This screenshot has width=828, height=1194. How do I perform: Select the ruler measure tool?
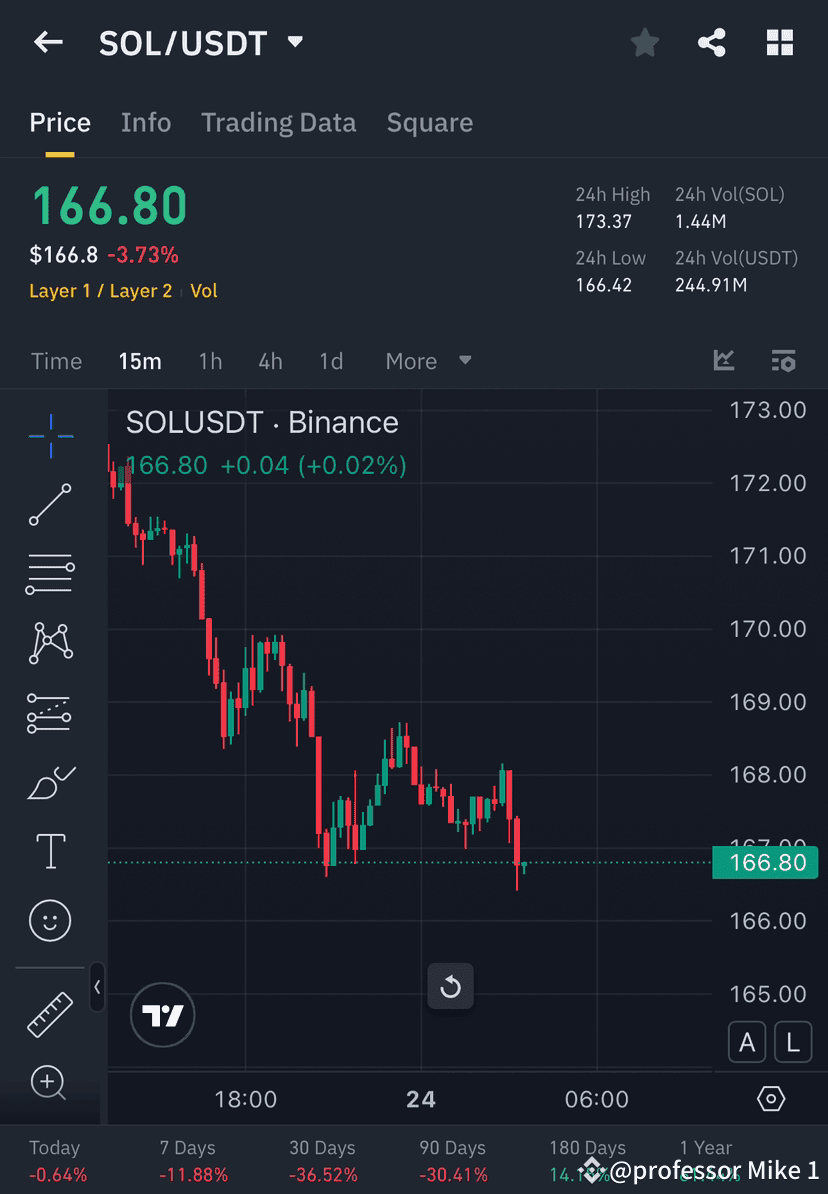(50, 1013)
